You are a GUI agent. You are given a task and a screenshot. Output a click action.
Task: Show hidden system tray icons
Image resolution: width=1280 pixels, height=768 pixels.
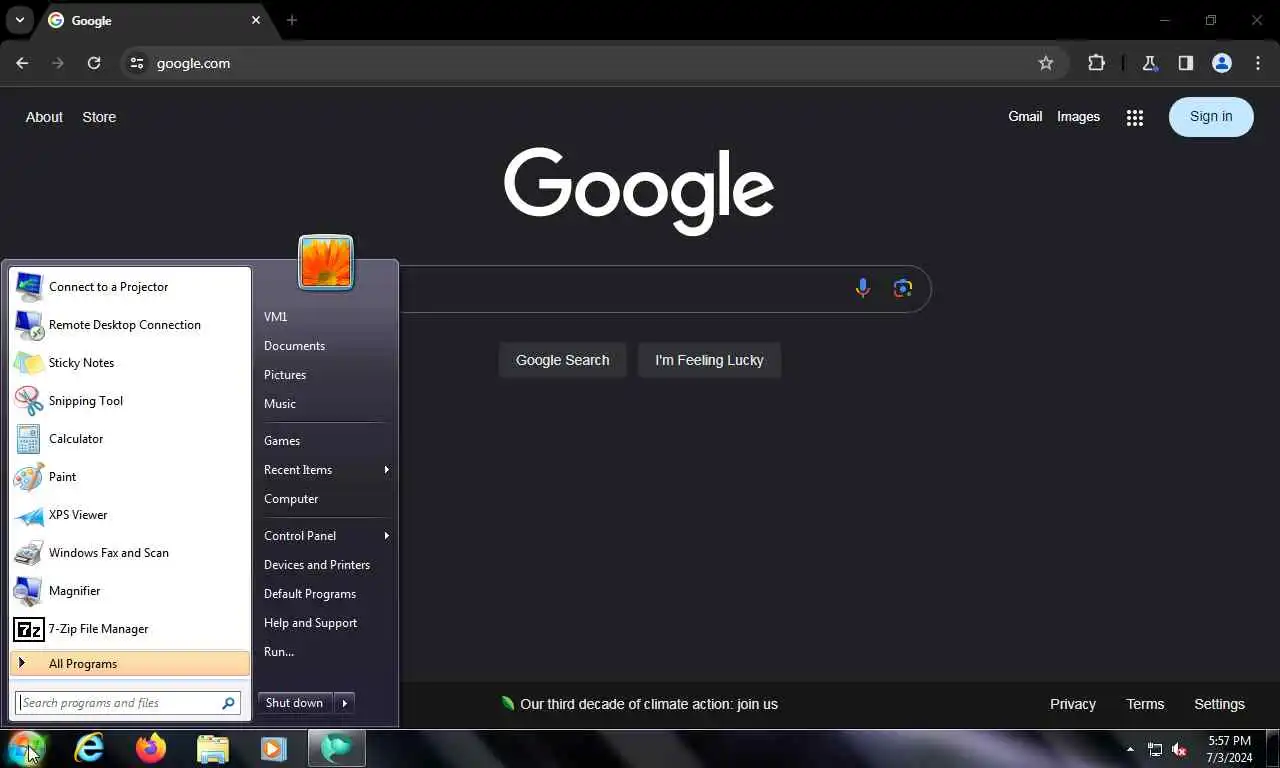click(1130, 749)
